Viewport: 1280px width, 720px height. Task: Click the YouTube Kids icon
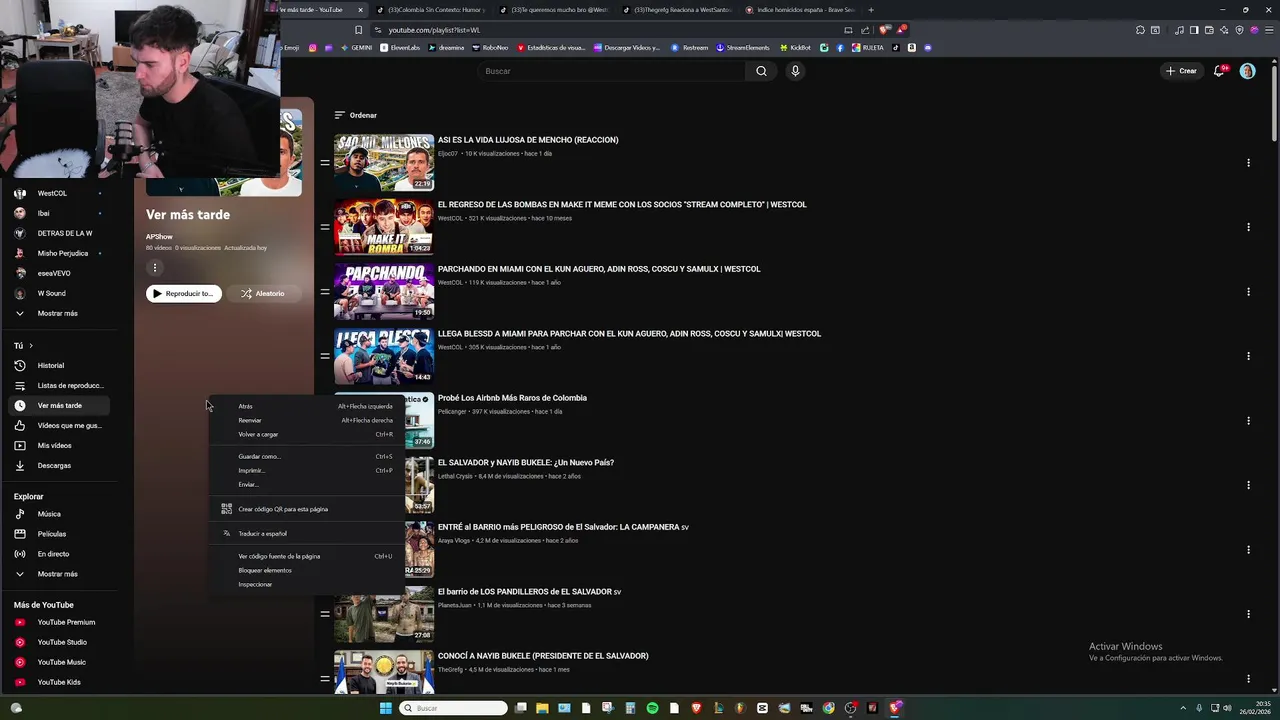(20, 682)
